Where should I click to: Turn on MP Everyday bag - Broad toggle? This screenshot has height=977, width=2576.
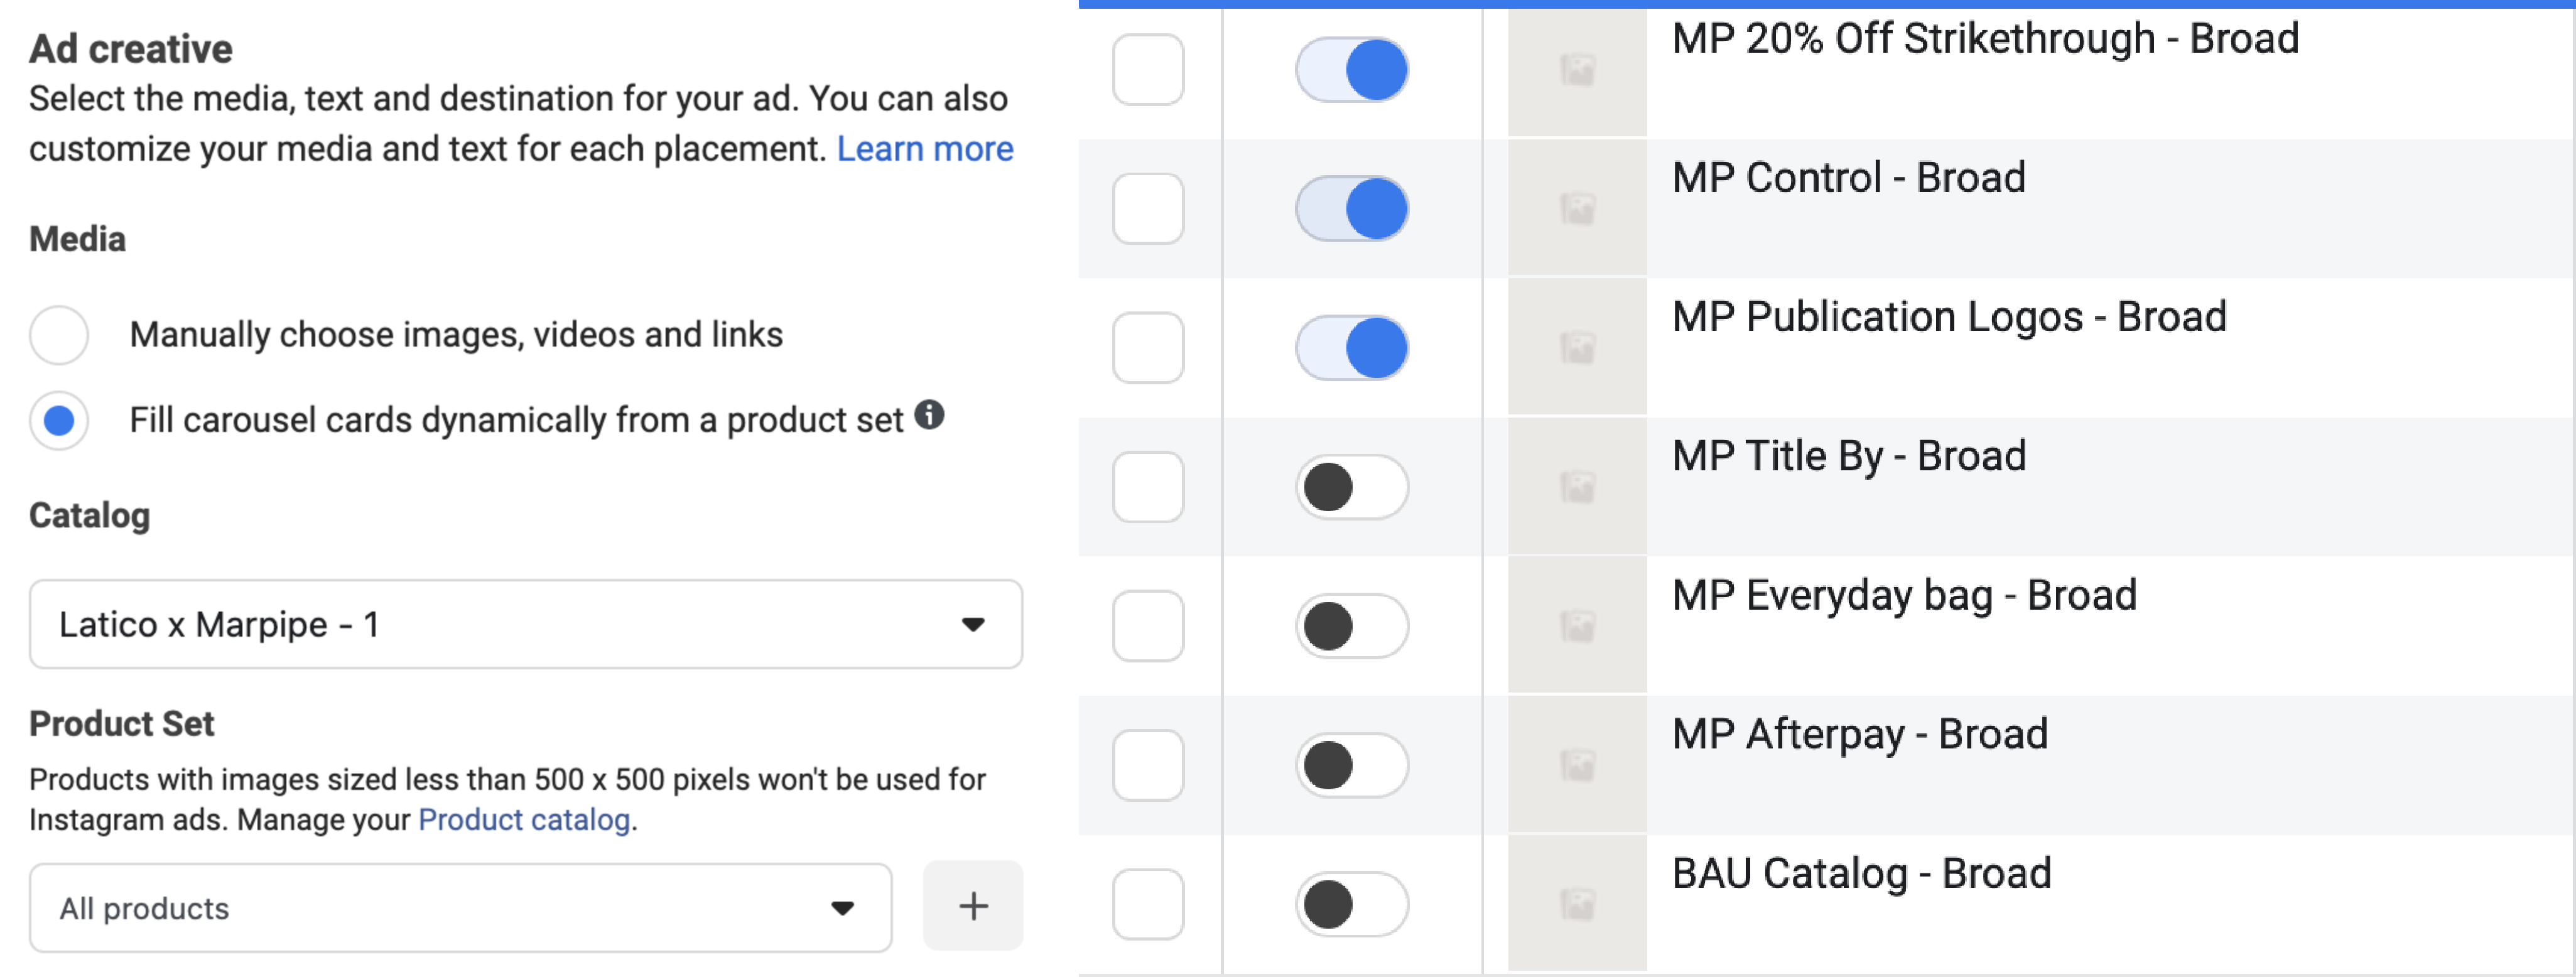tap(1351, 627)
